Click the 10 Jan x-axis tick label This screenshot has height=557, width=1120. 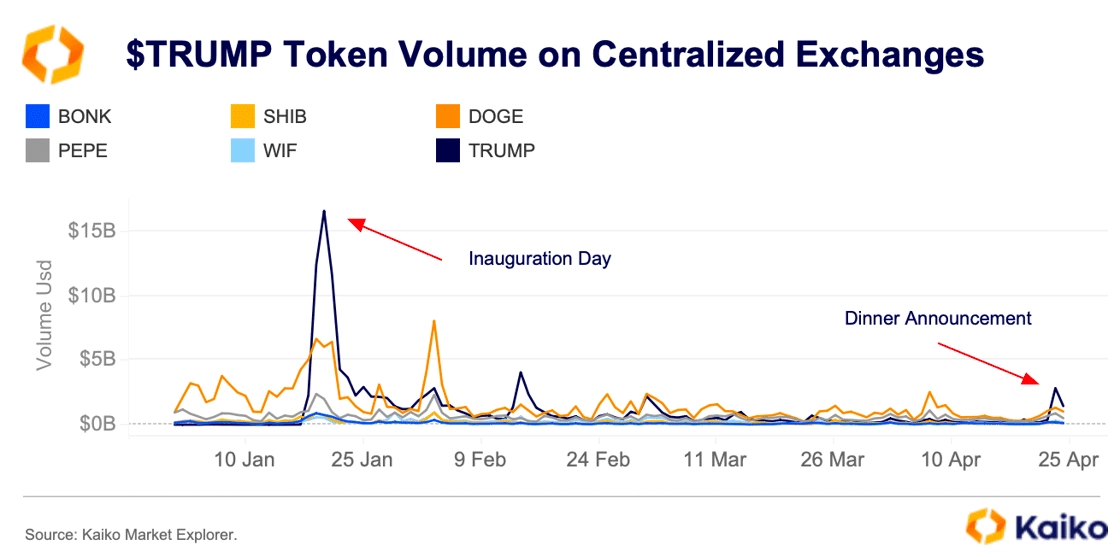[x=246, y=461]
